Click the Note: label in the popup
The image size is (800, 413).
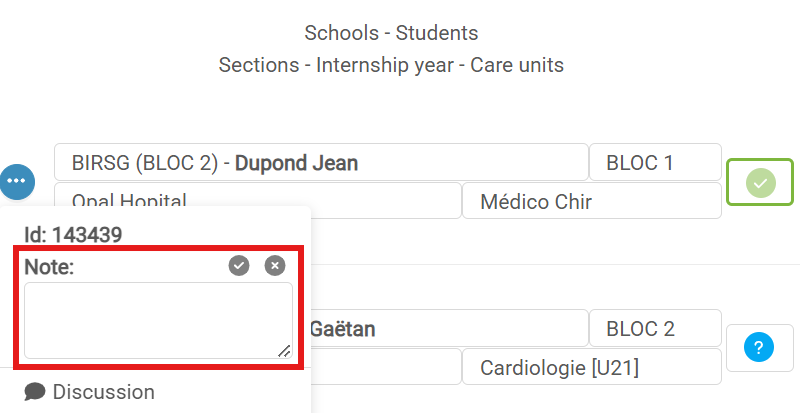[49, 267]
